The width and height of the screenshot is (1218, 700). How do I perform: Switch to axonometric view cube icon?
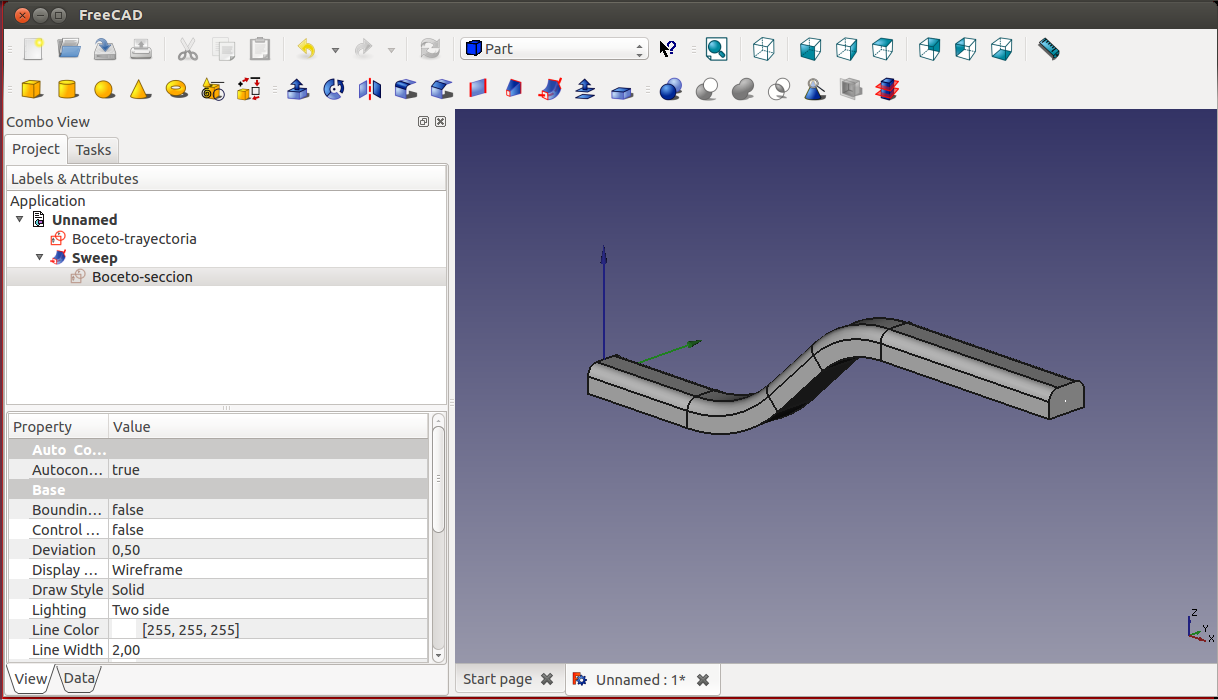[764, 49]
